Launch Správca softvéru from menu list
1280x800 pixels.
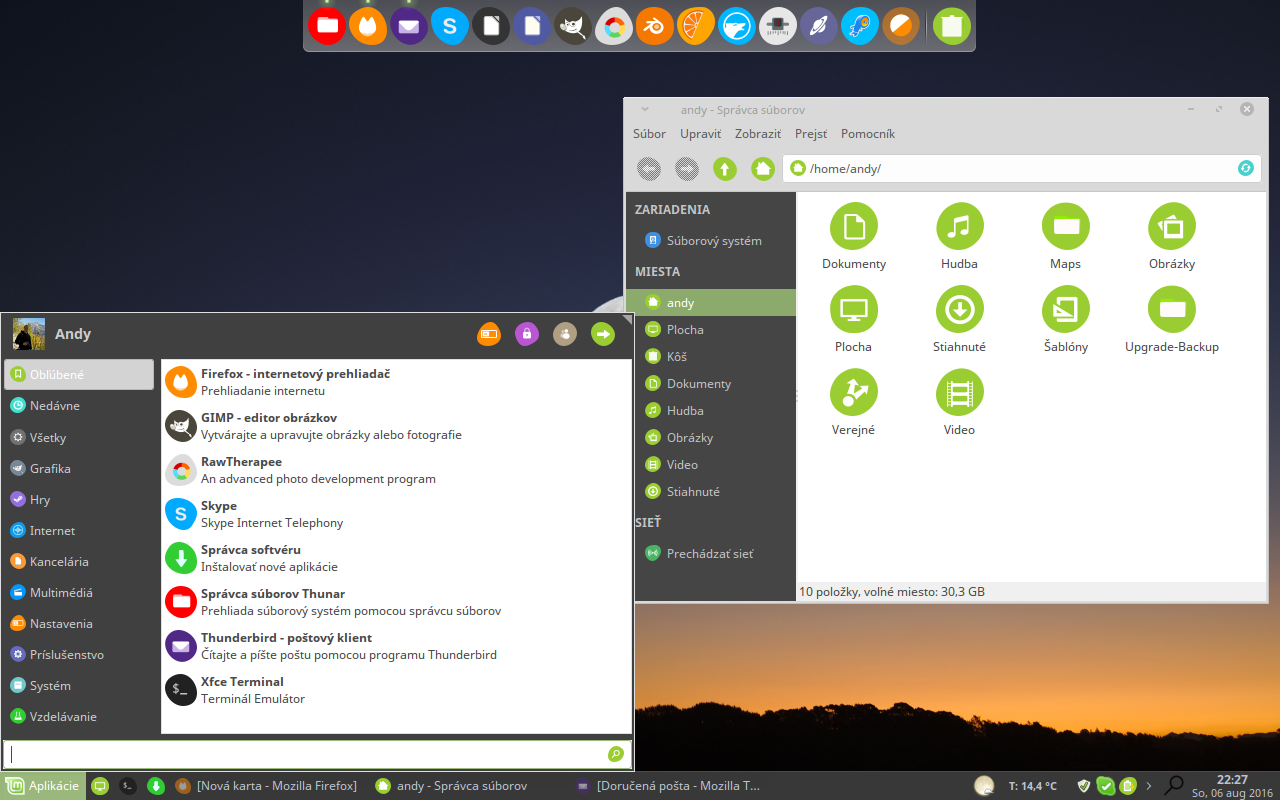(396, 558)
